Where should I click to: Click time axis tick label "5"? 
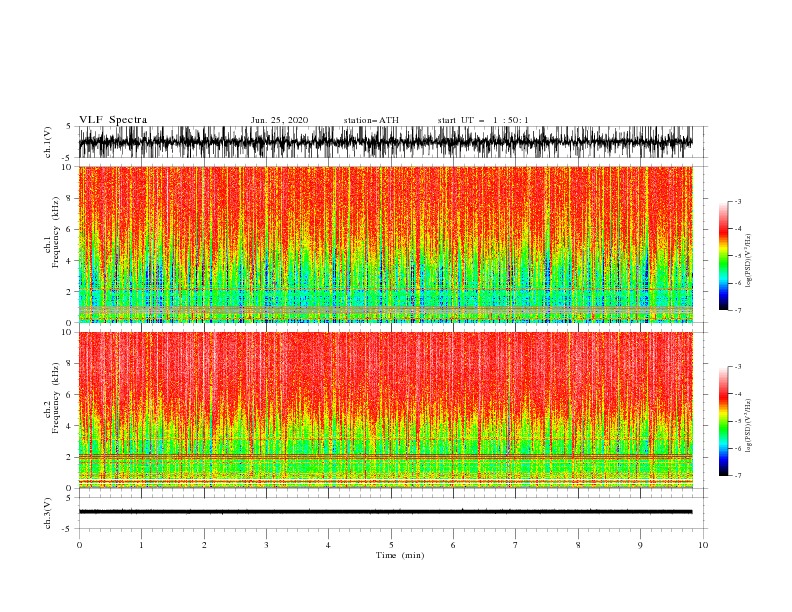(391, 545)
